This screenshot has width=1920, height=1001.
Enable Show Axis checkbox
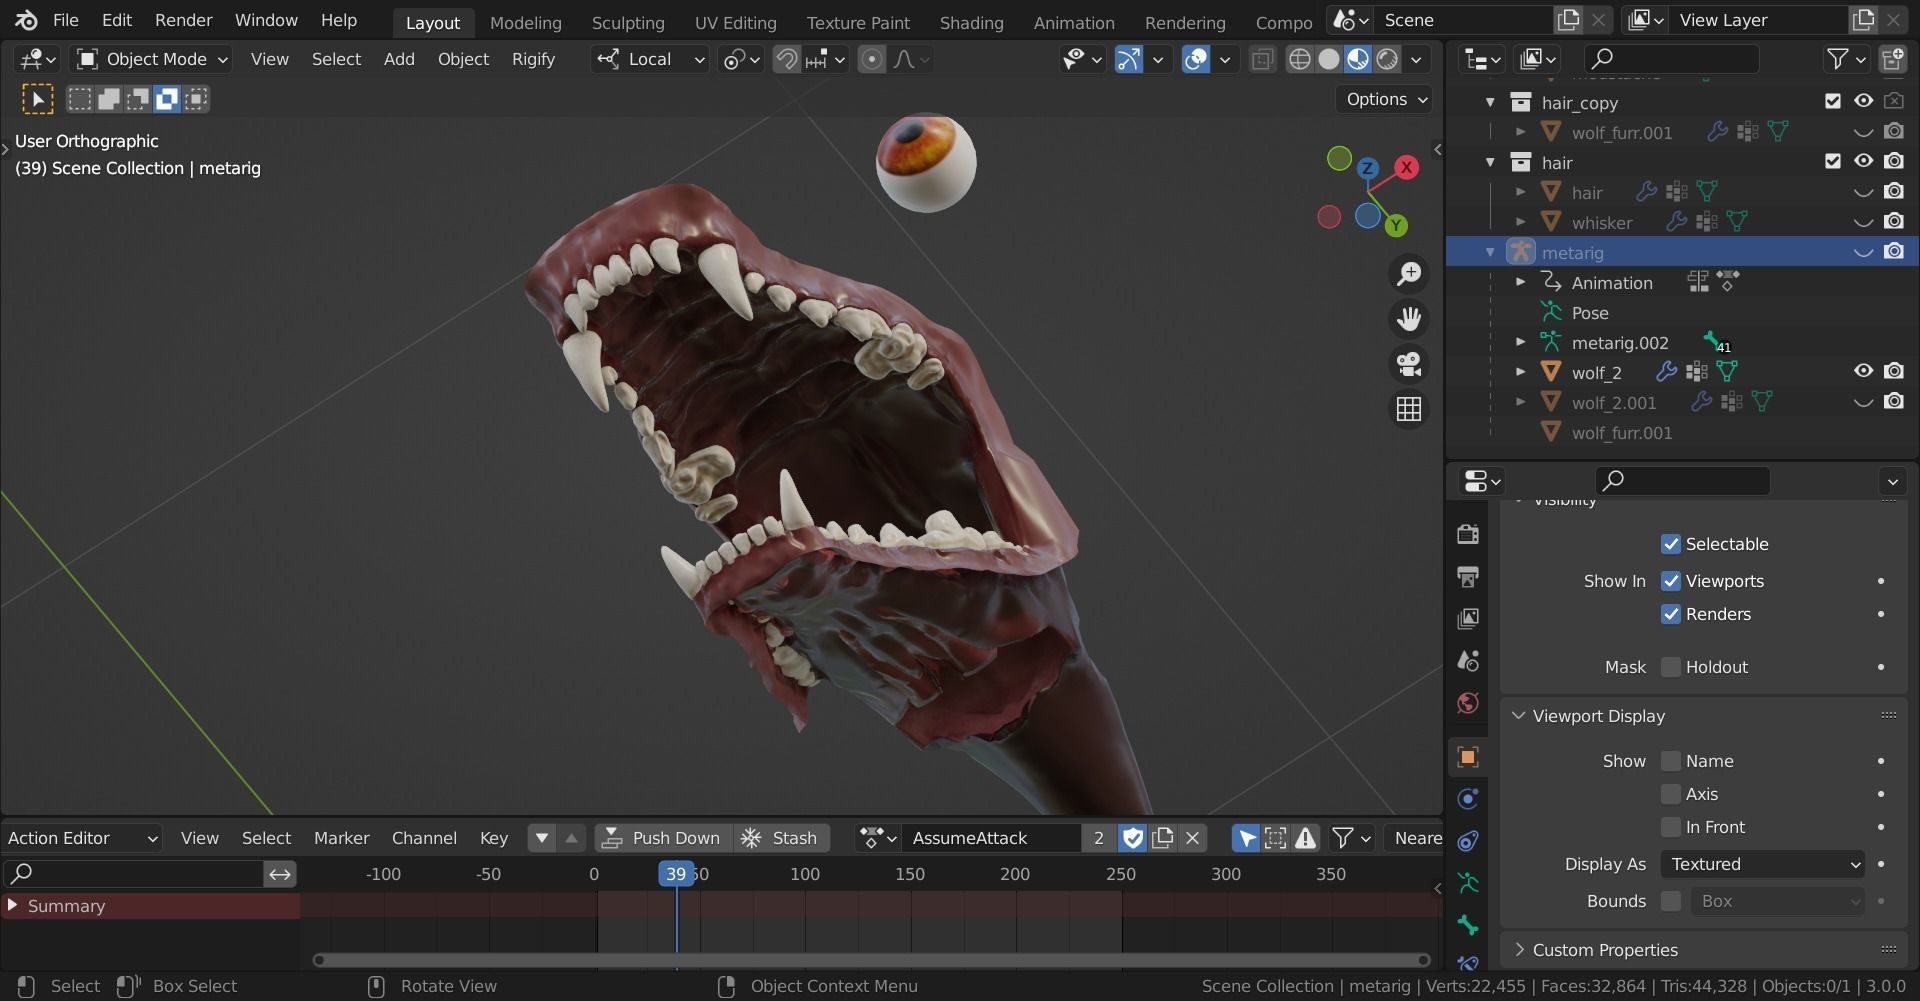[1671, 794]
